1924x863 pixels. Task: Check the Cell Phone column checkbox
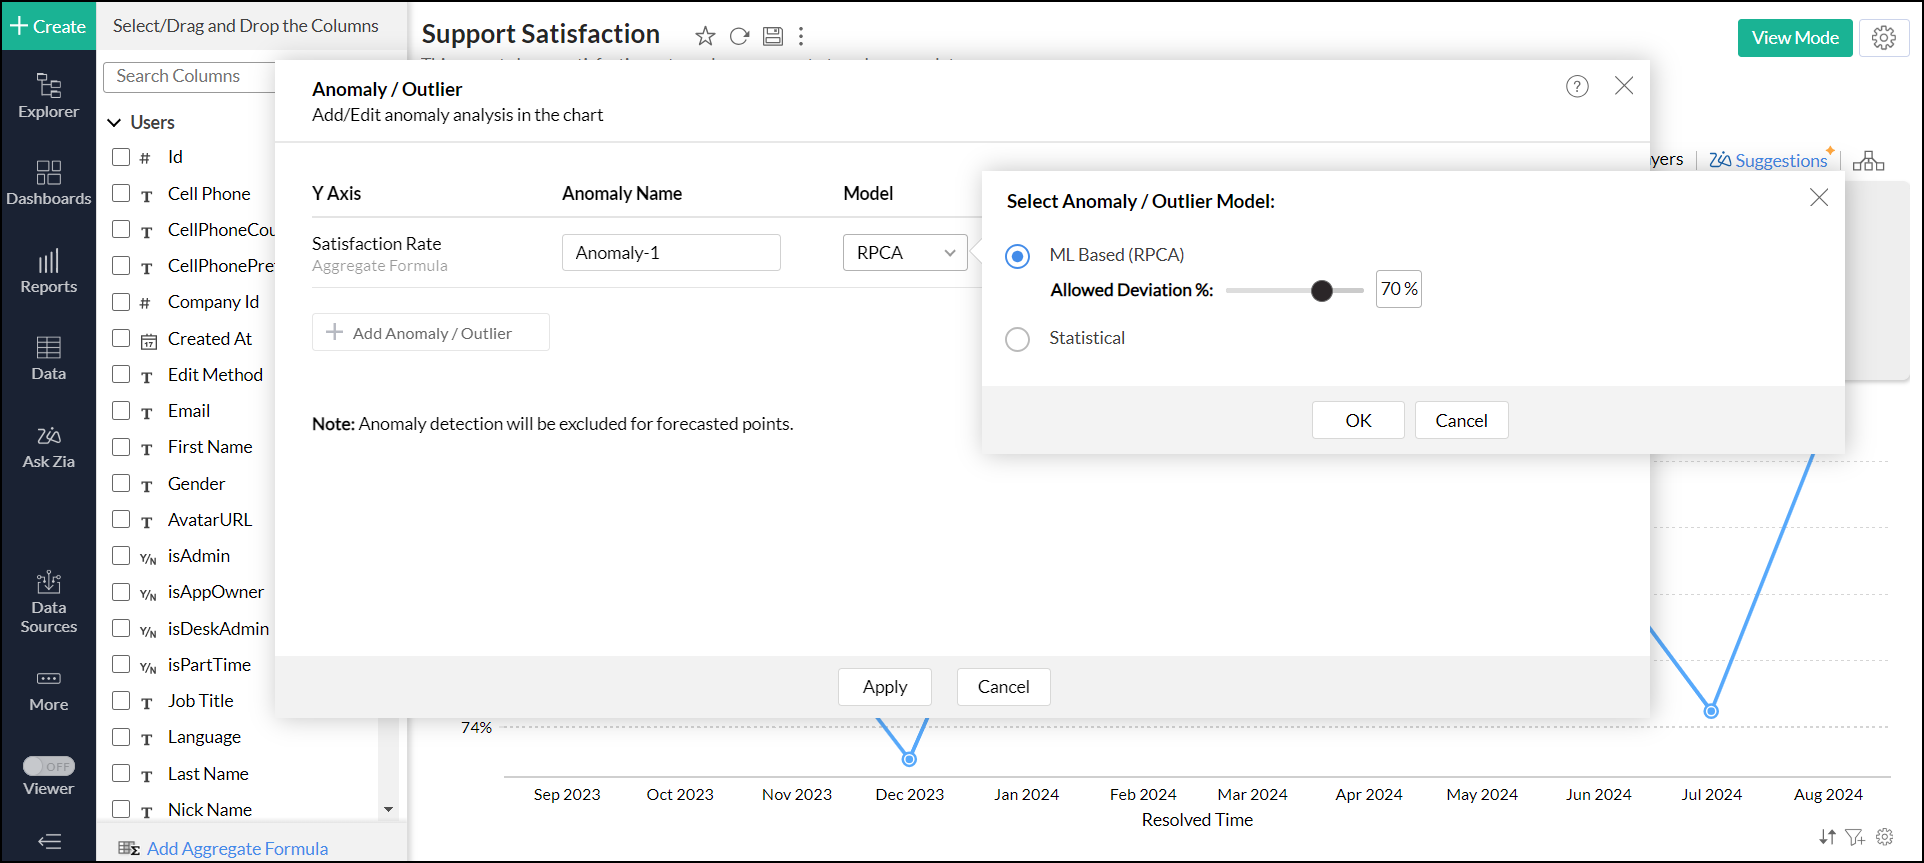point(121,193)
